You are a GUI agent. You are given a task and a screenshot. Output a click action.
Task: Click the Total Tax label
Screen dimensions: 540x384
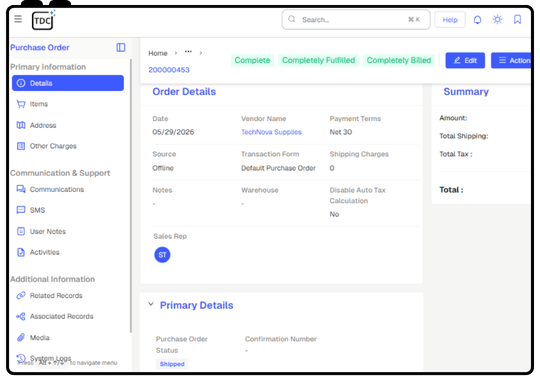(x=456, y=154)
